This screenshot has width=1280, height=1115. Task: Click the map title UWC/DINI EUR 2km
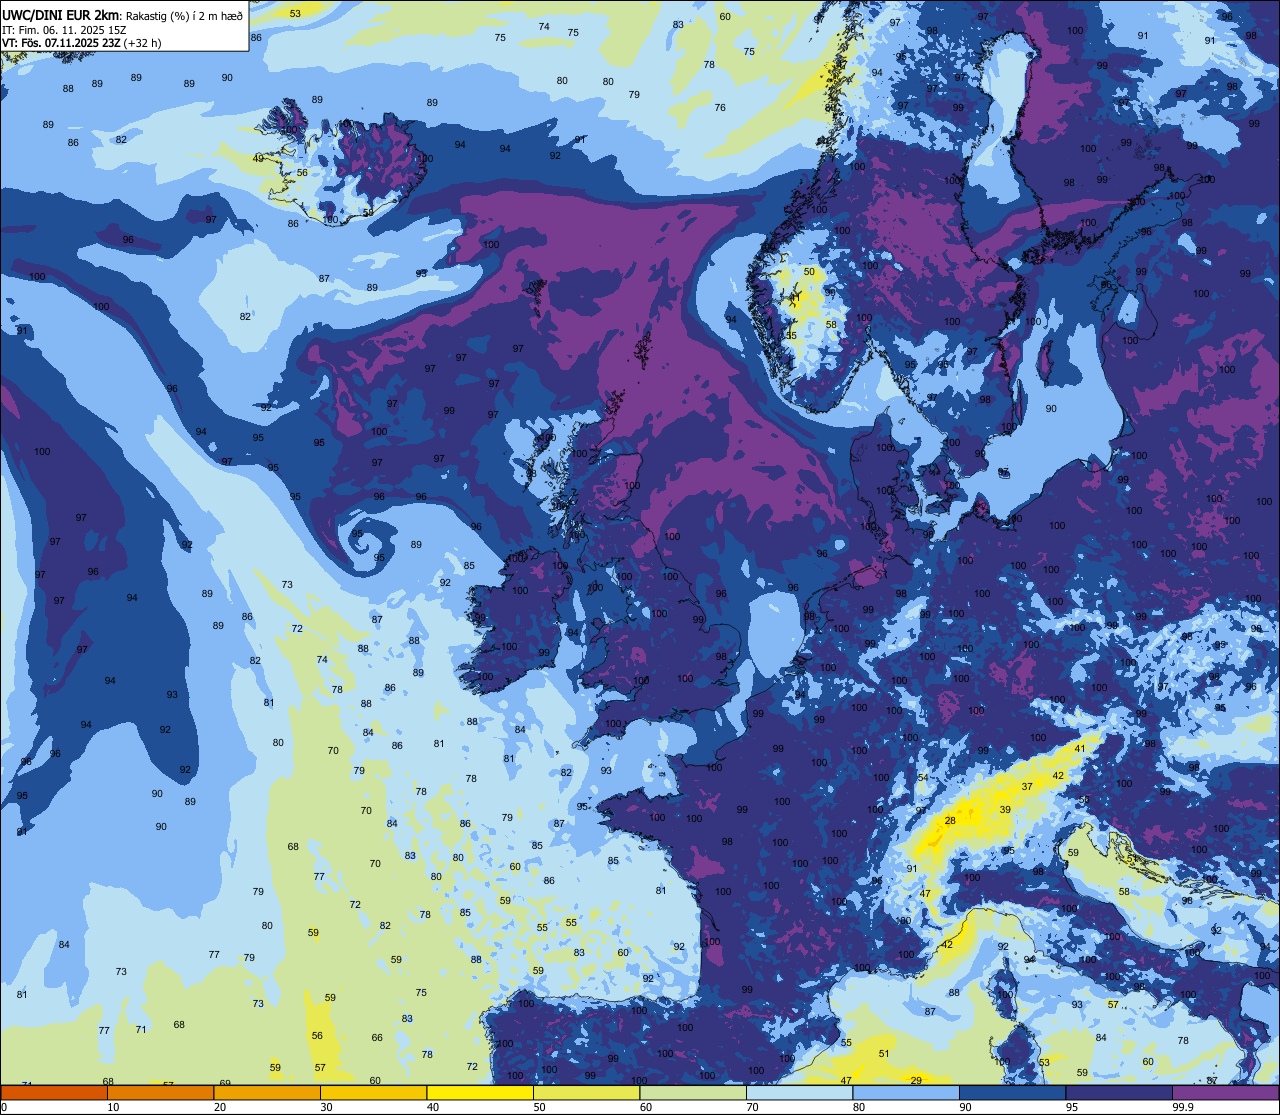pos(61,15)
